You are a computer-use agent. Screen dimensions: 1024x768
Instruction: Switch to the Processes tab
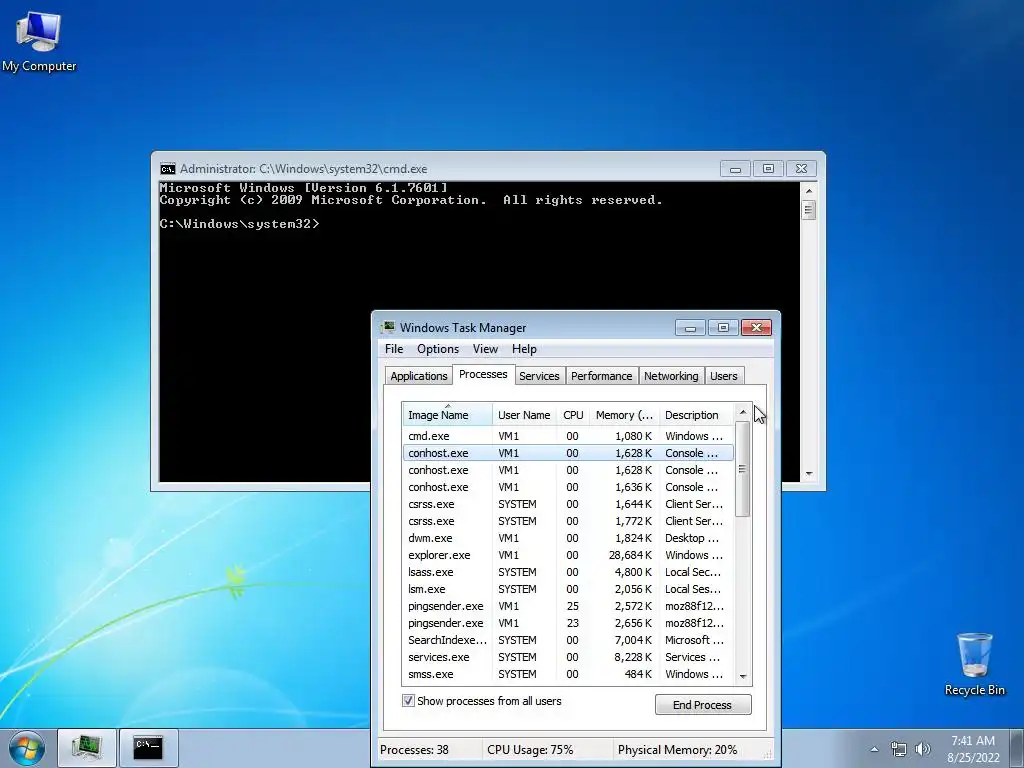click(x=483, y=374)
